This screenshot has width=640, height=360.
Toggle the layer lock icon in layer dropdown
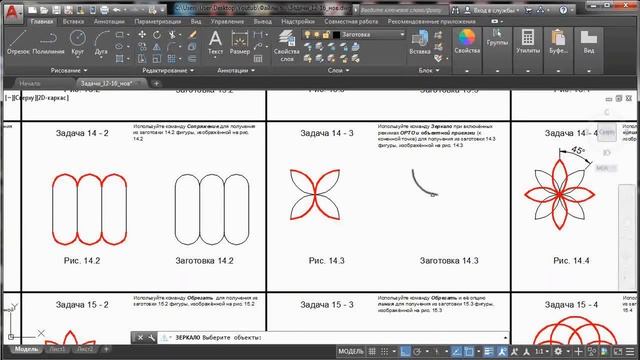click(x=326, y=35)
